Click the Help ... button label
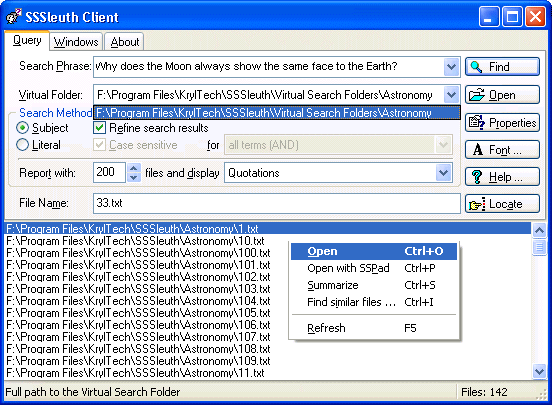Image resolution: width=552 pixels, height=405 pixels. (506, 177)
